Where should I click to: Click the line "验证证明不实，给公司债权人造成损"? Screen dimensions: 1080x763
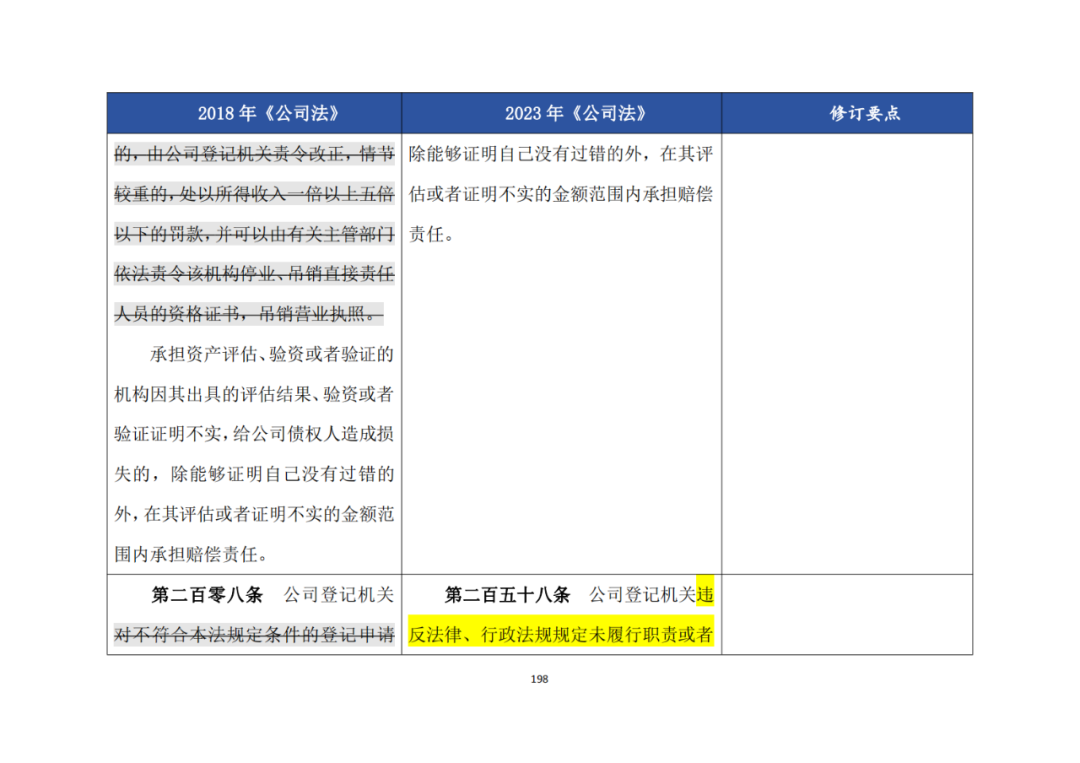(x=254, y=434)
